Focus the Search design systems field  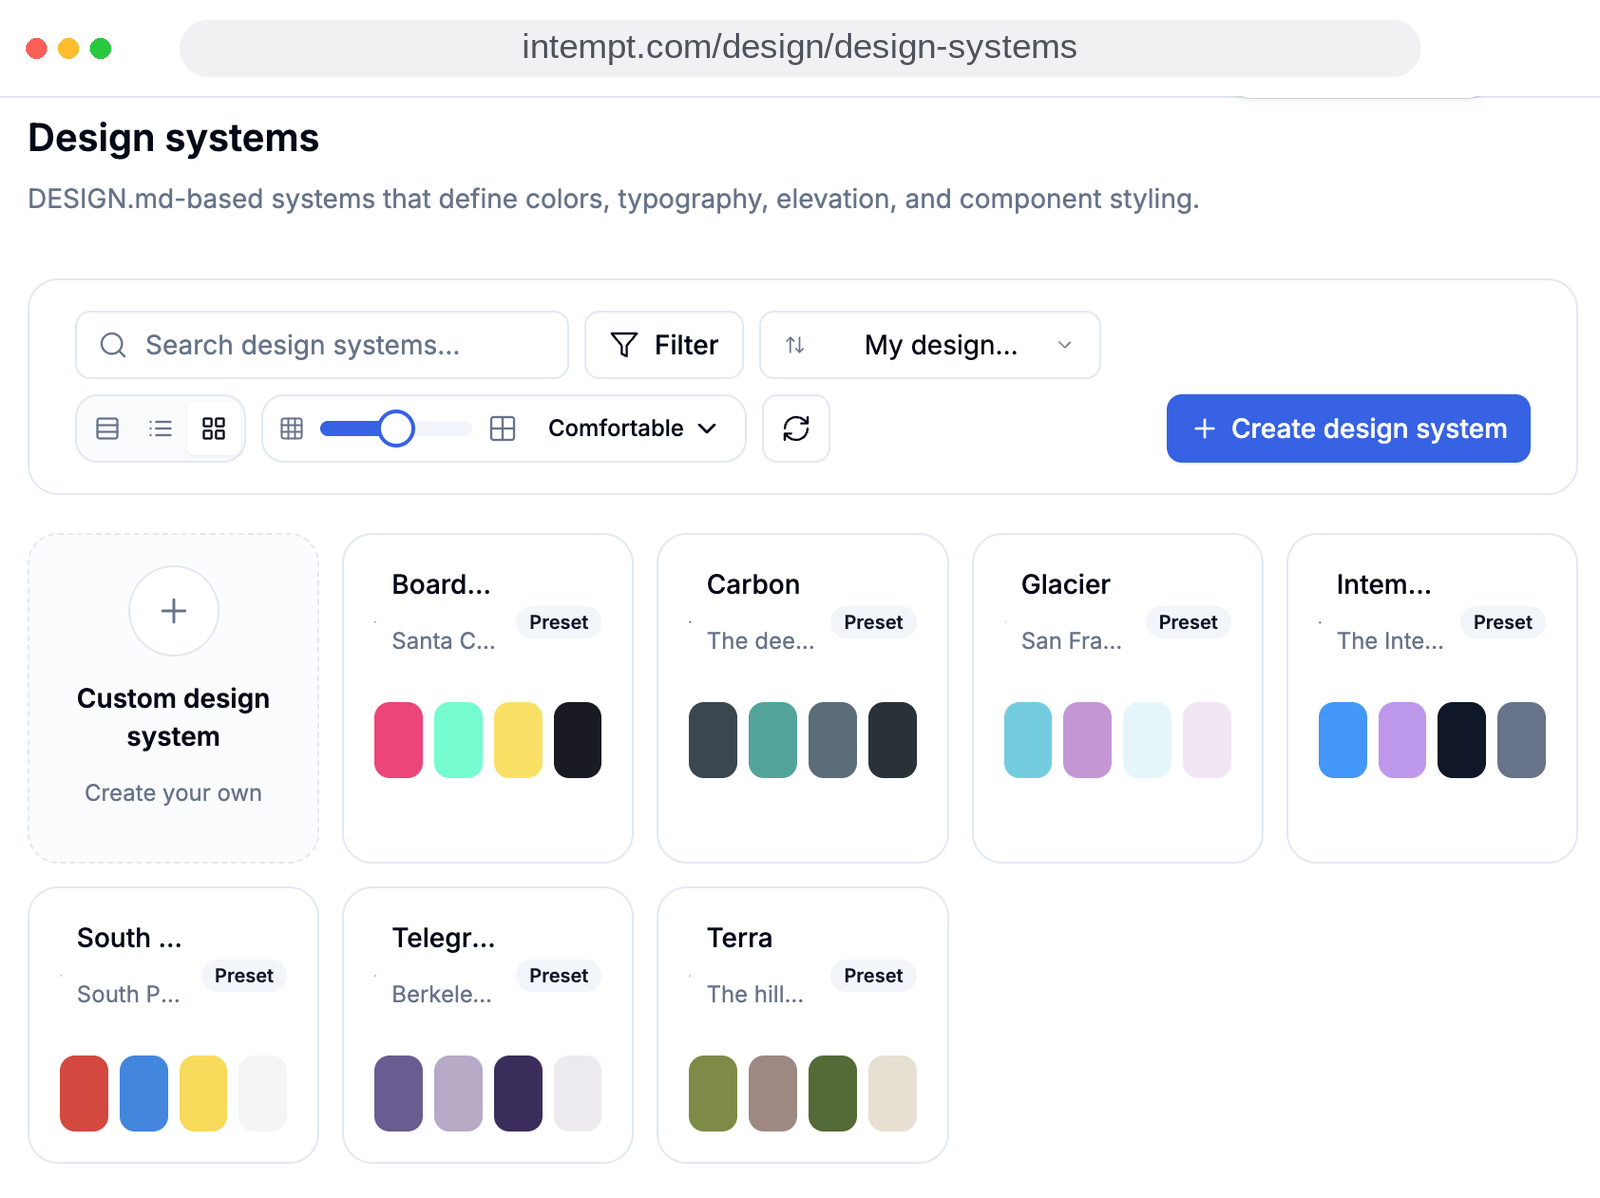322,345
